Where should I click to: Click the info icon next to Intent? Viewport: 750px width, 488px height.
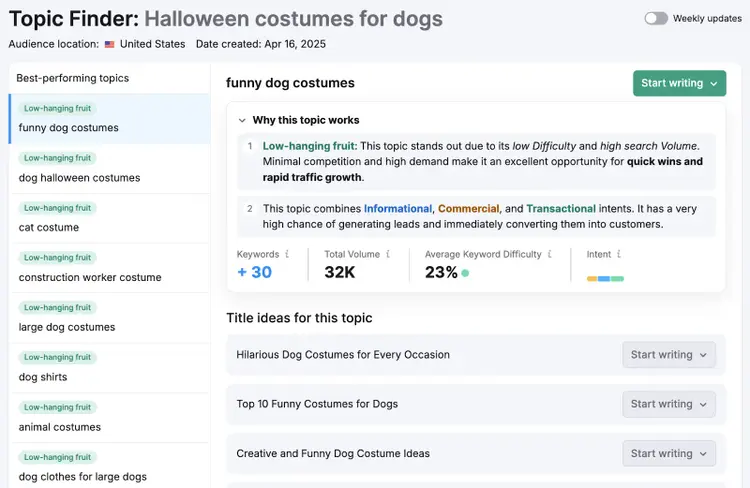pyautogui.click(x=619, y=254)
